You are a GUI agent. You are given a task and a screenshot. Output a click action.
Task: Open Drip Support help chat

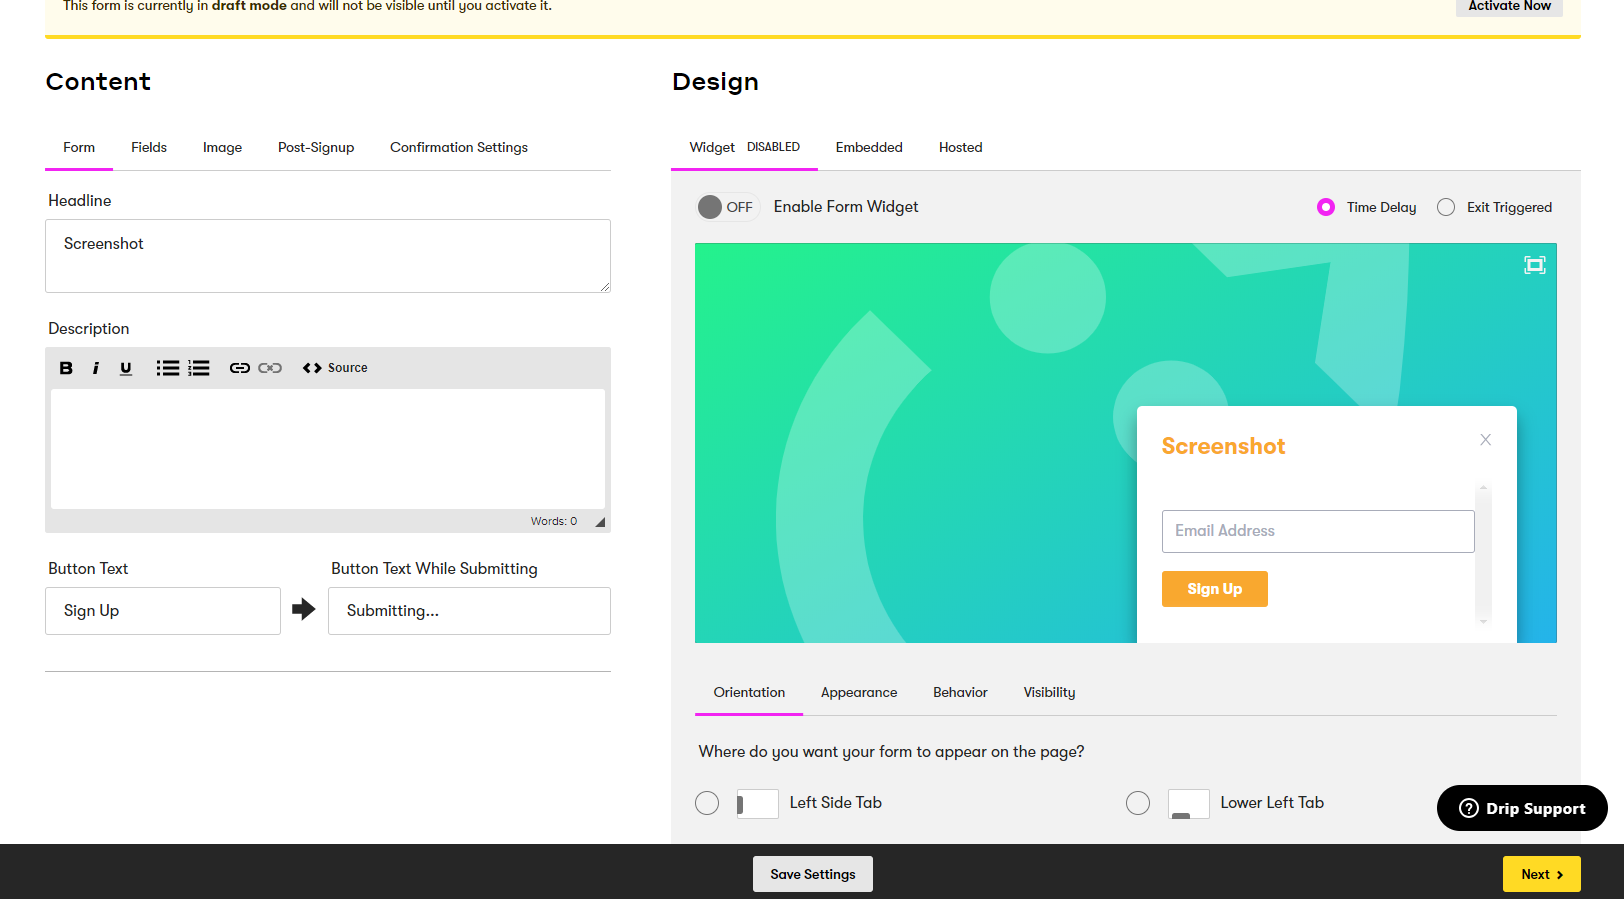pos(1522,808)
